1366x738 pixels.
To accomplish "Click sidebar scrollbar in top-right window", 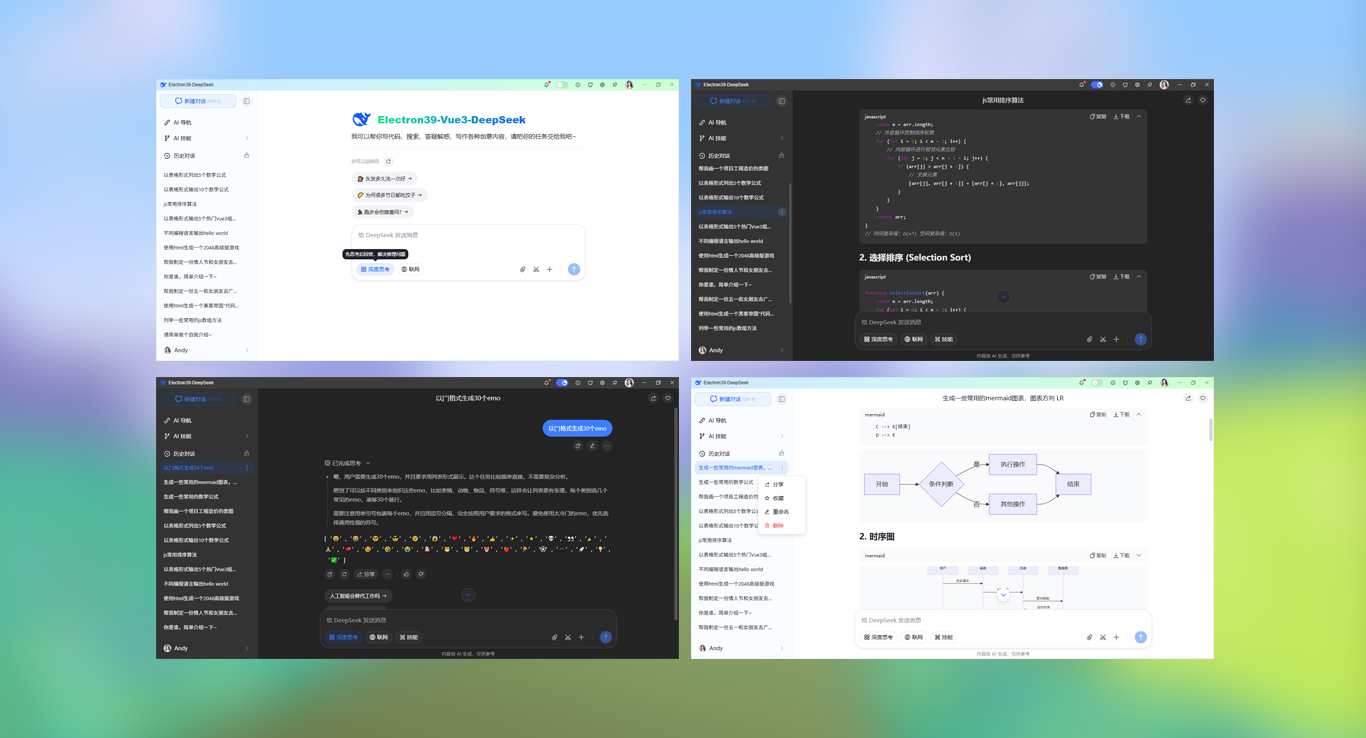I will 790,242.
